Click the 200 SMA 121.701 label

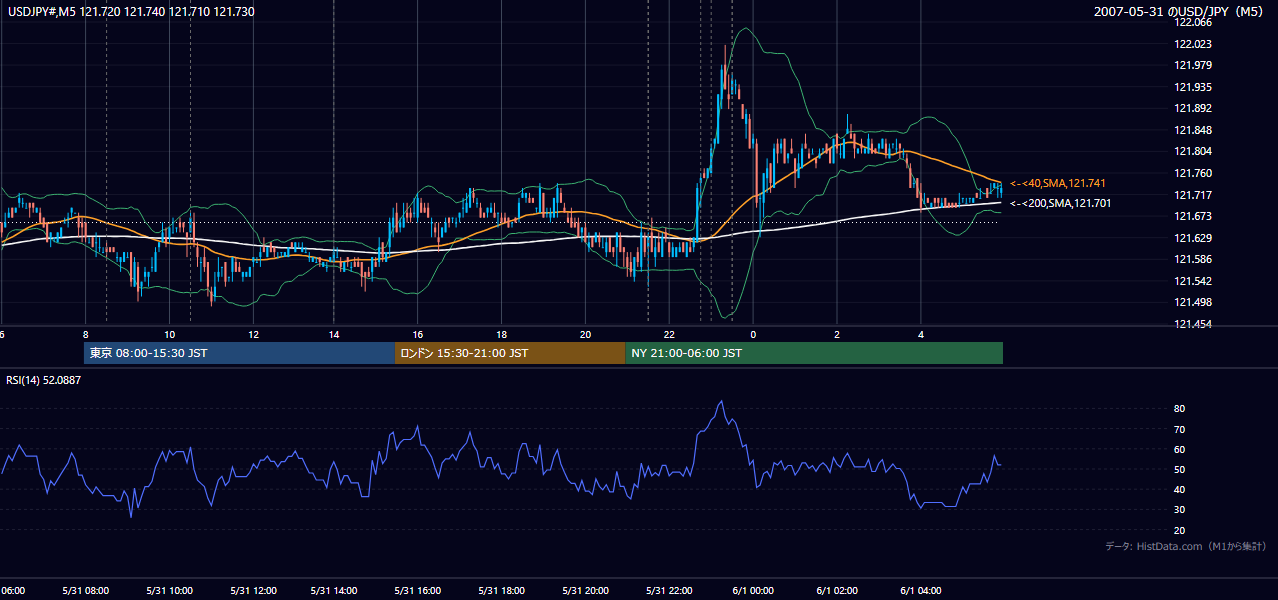[x=1060, y=203]
